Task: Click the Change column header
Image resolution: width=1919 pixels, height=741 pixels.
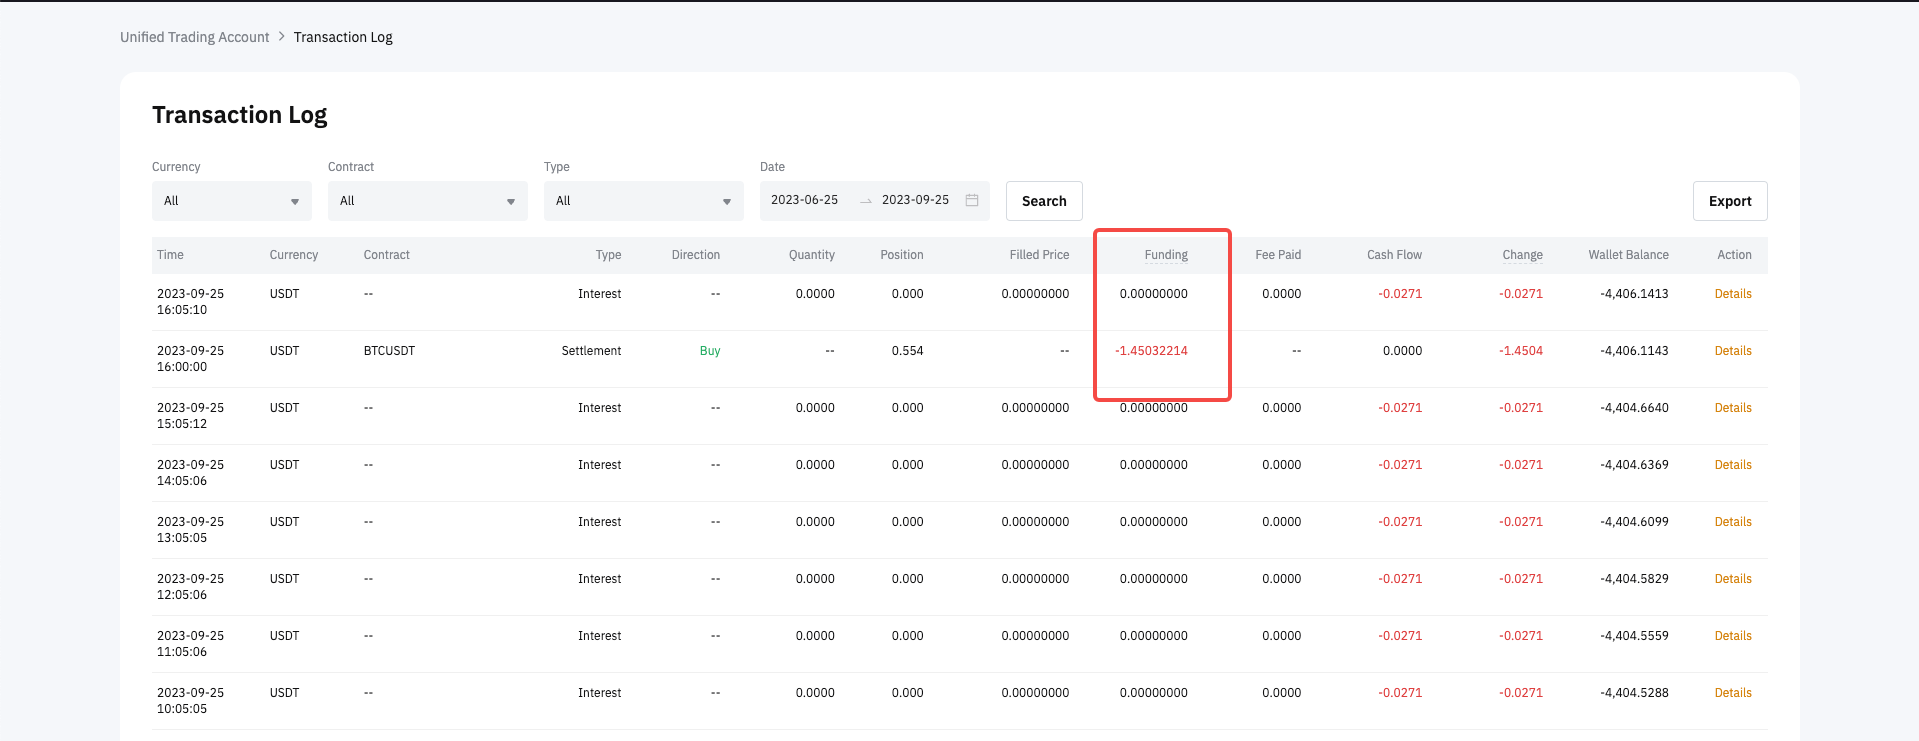Action: [x=1522, y=255]
